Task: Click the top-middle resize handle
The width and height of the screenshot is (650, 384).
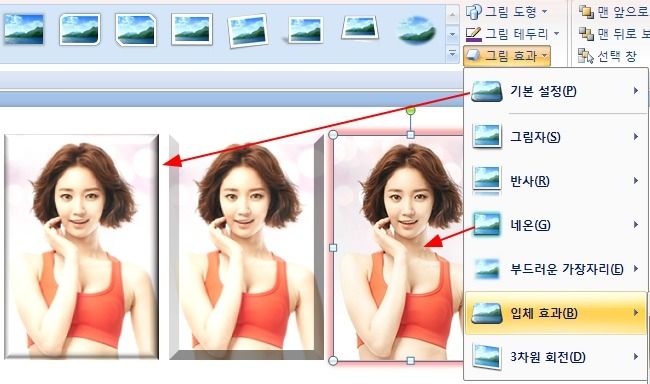Action: tap(410, 135)
